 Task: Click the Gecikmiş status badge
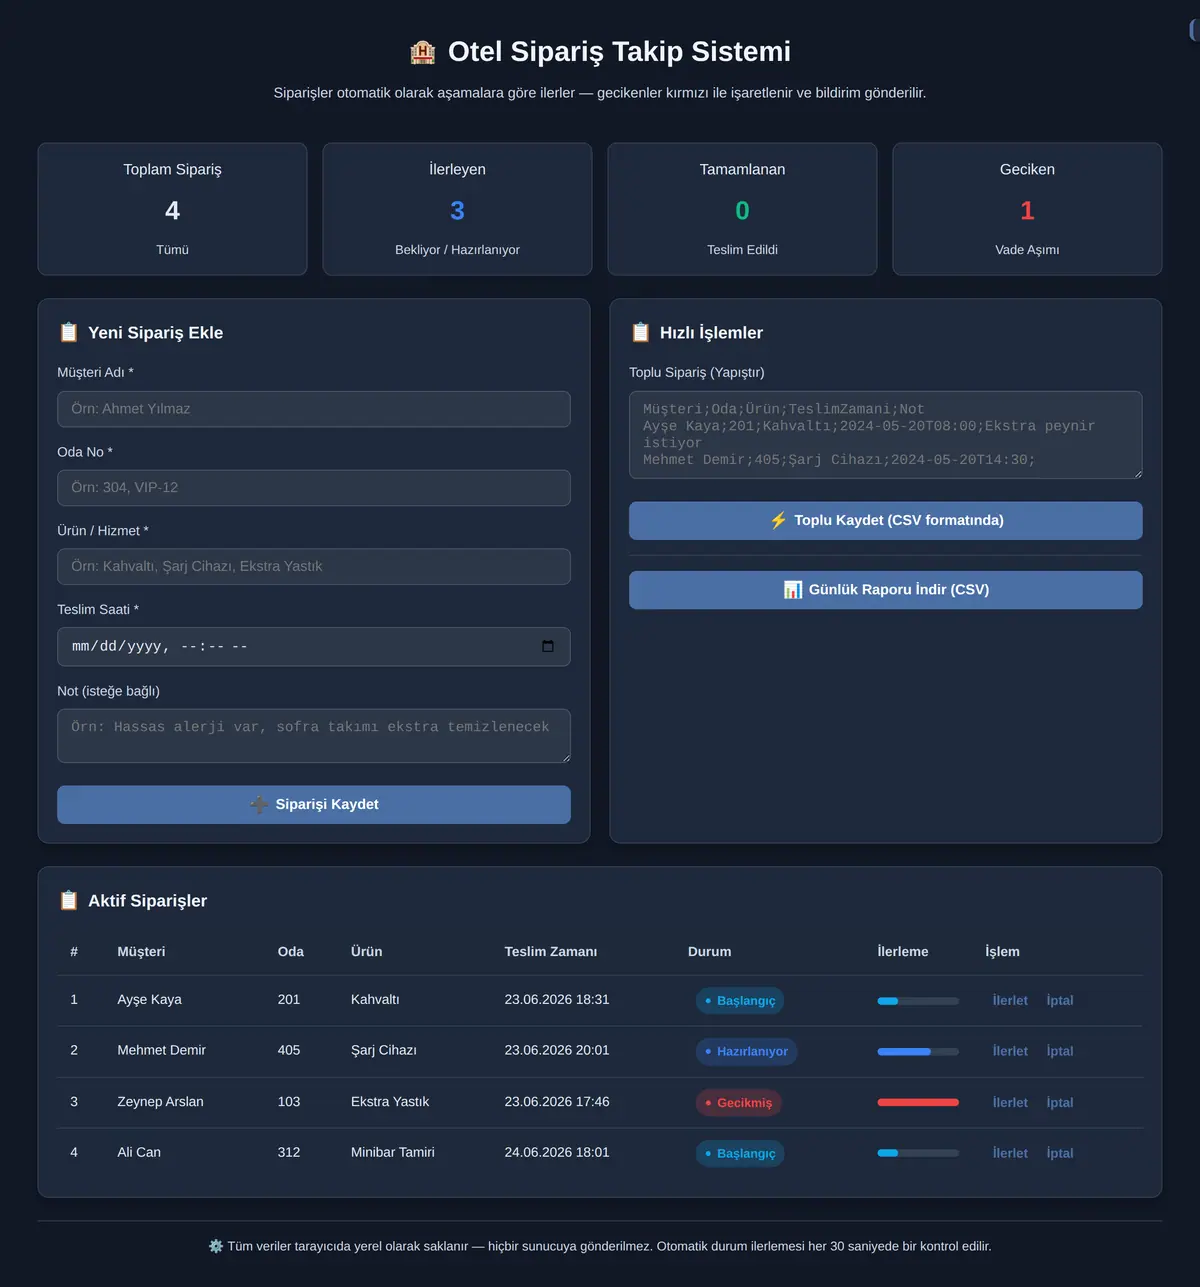pos(739,1102)
